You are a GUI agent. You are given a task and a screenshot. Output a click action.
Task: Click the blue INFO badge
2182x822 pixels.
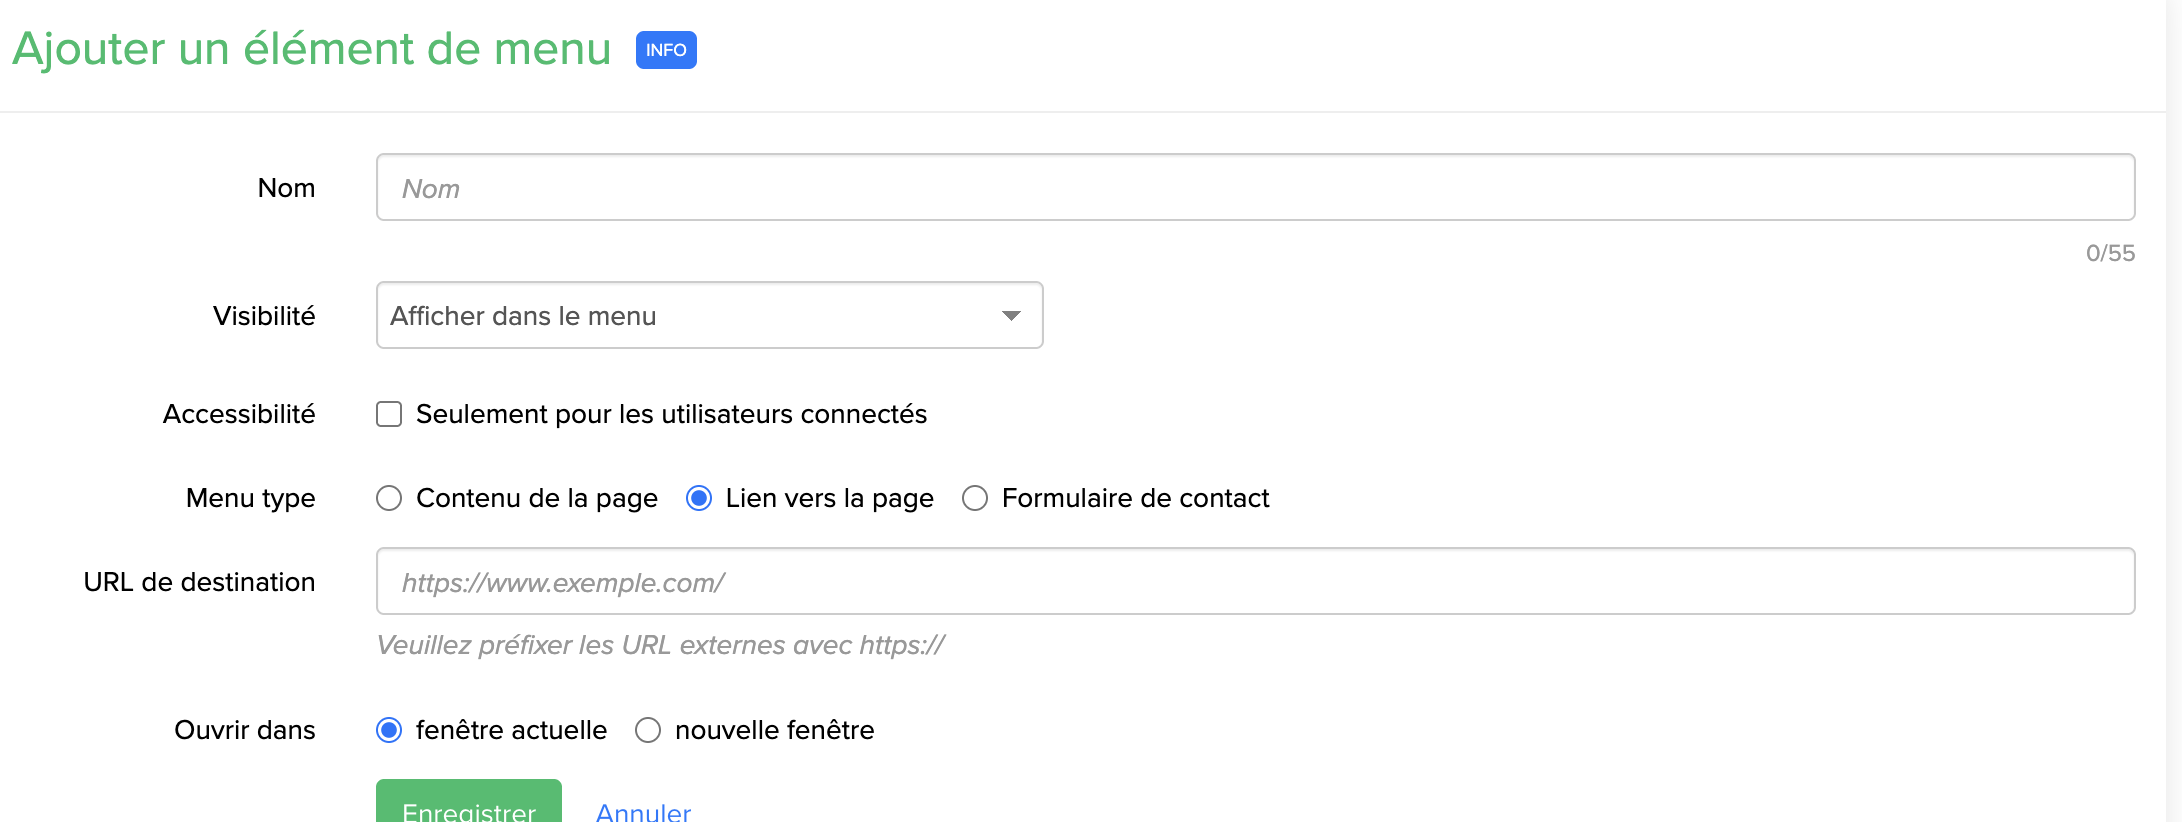point(666,50)
